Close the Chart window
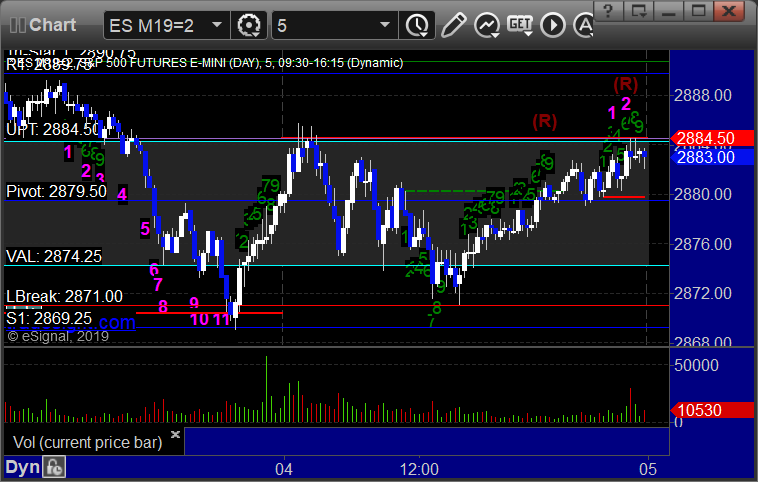This screenshot has width=758, height=482. point(729,11)
